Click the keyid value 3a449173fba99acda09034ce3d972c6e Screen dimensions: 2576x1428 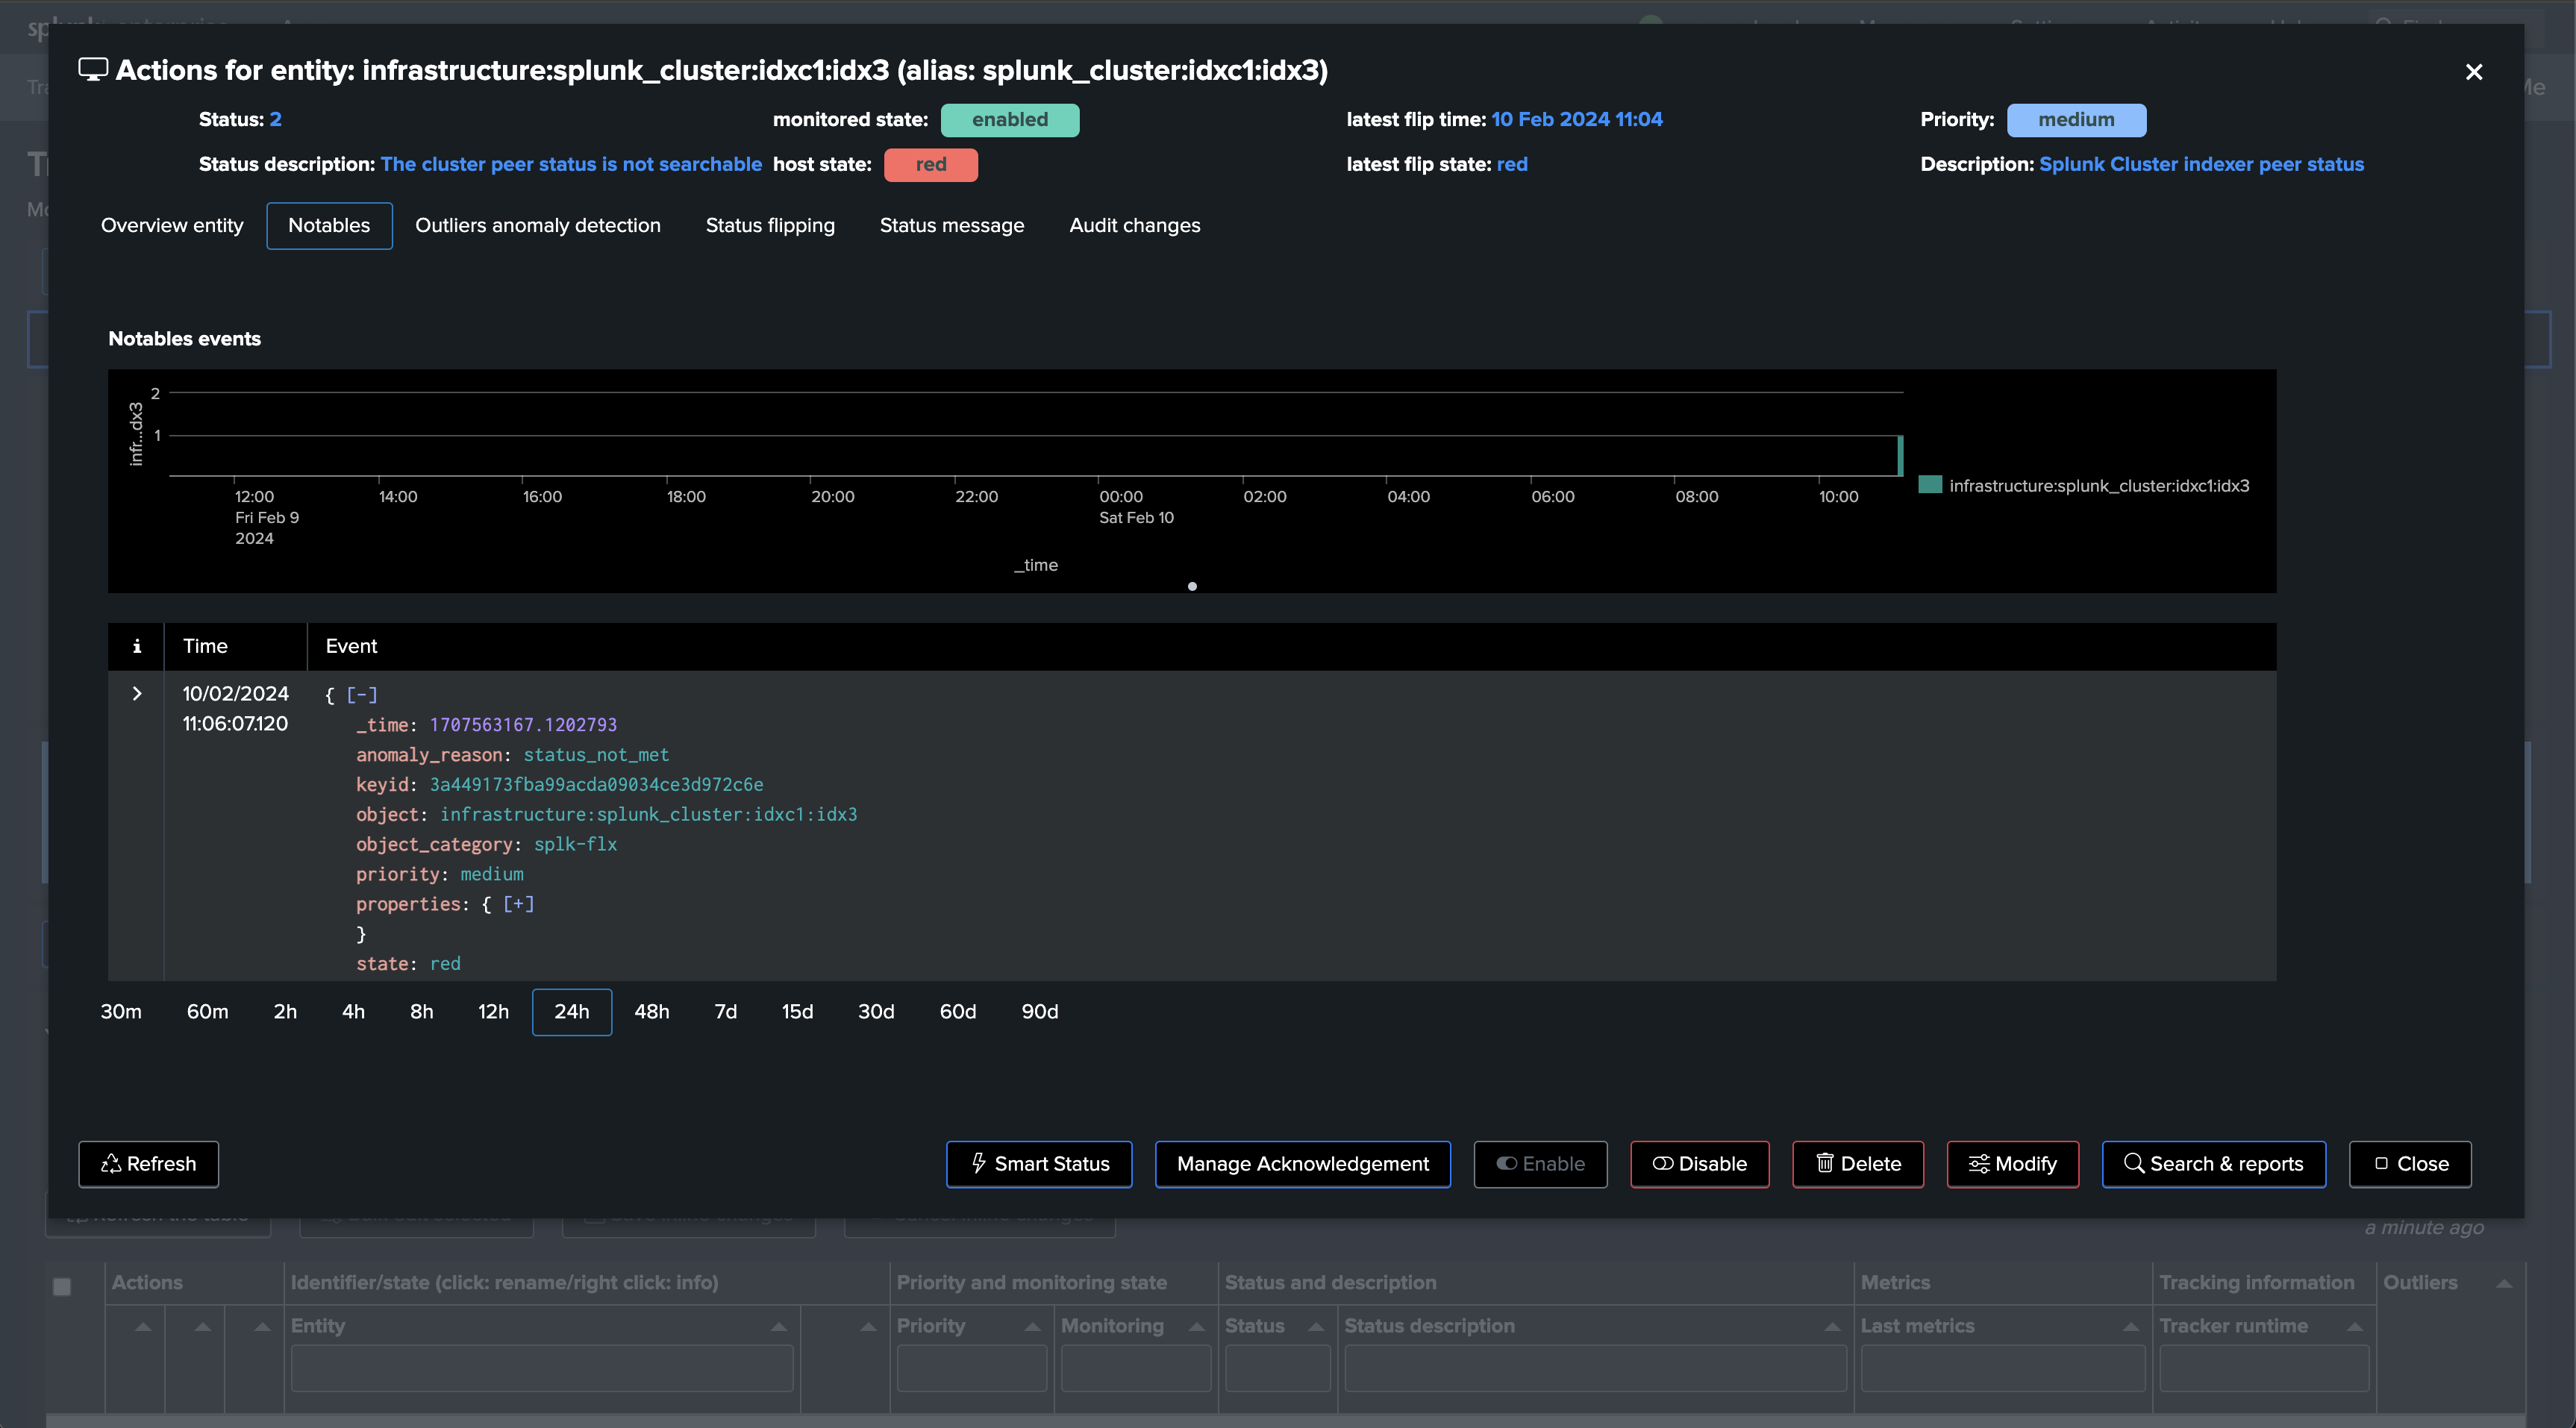point(597,784)
